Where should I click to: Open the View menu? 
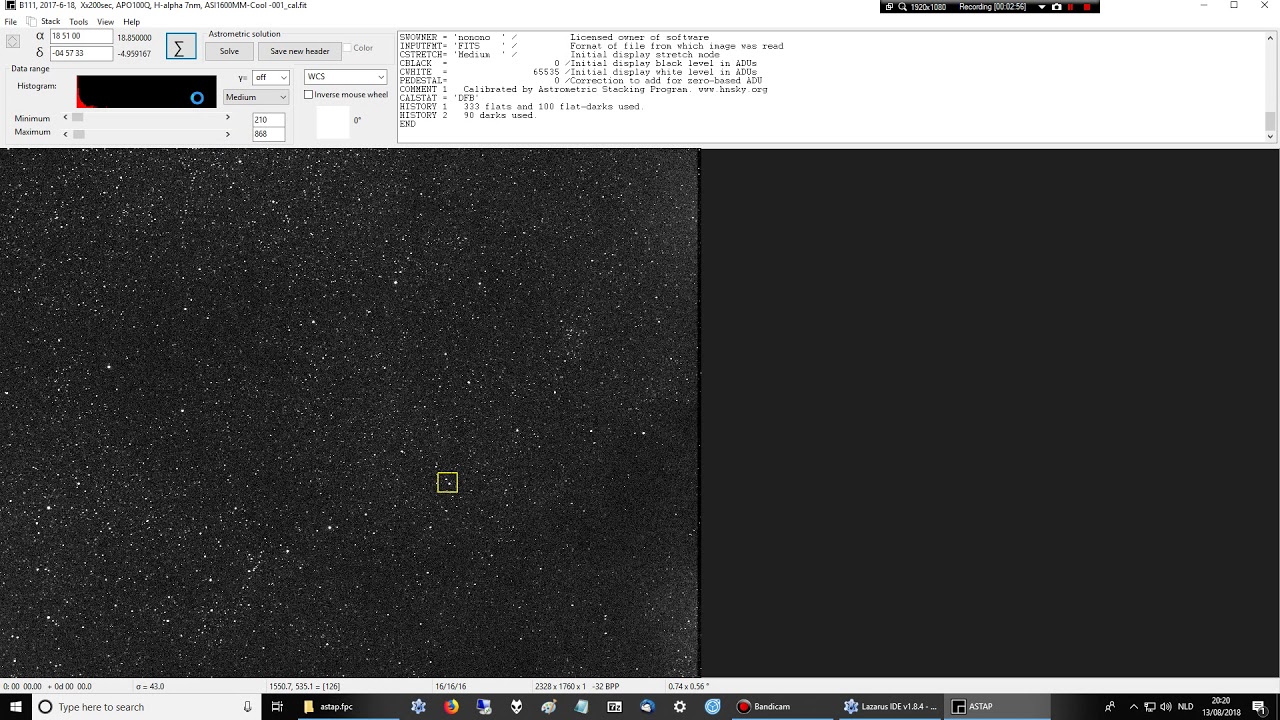pyautogui.click(x=105, y=22)
